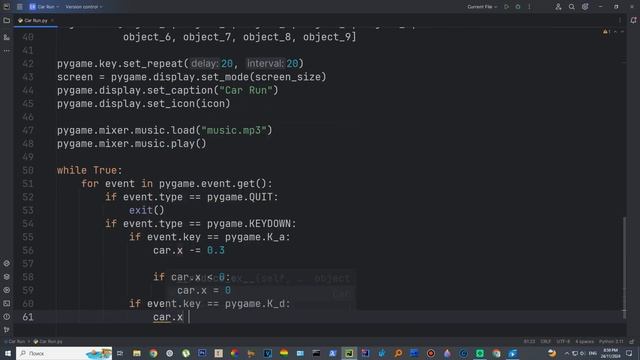Image resolution: width=640 pixels, height=360 pixels.
Task: Open Windows notification center icon
Action: (629, 353)
